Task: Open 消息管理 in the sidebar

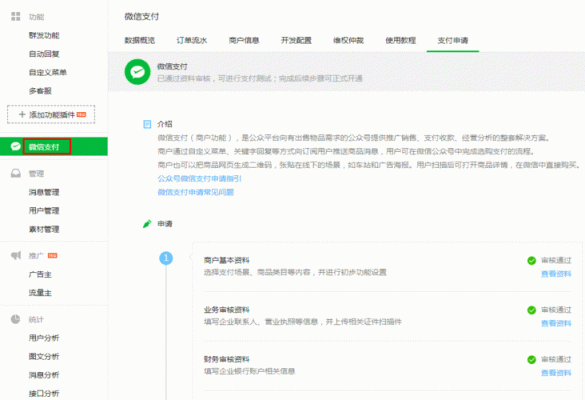Action: click(x=44, y=193)
